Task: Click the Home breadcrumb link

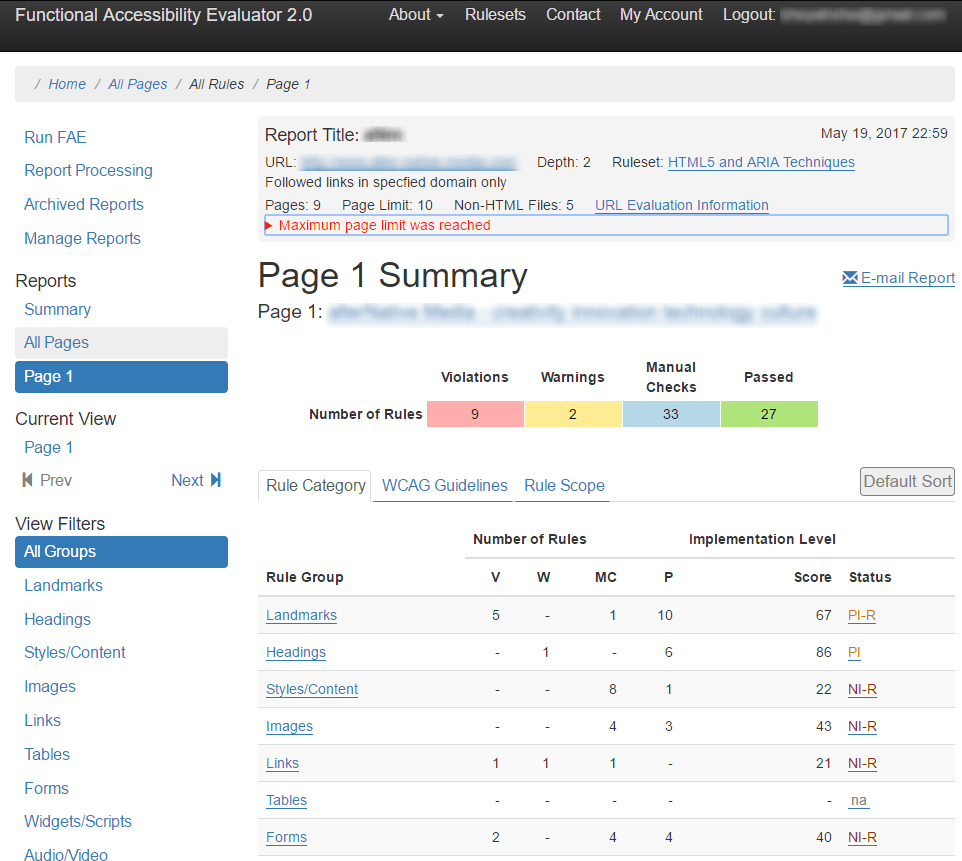Action: coord(67,84)
